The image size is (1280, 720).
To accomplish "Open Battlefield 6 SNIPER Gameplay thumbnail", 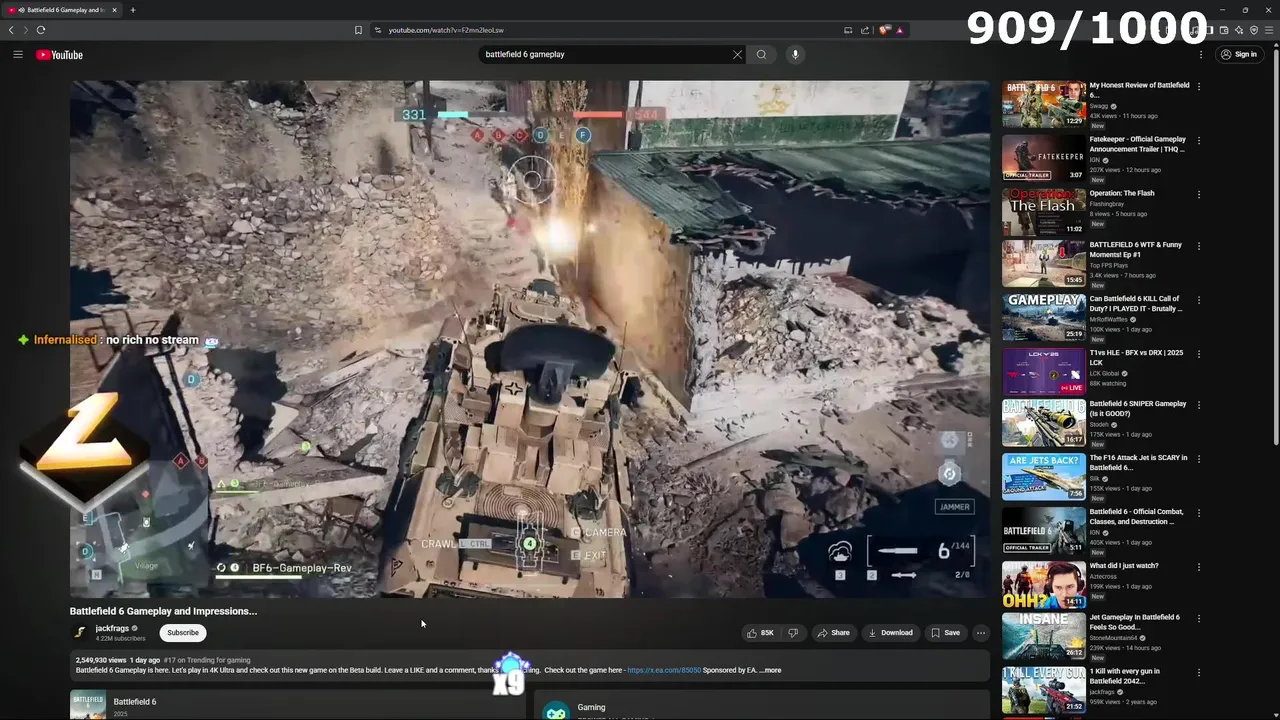I will pyautogui.click(x=1043, y=422).
